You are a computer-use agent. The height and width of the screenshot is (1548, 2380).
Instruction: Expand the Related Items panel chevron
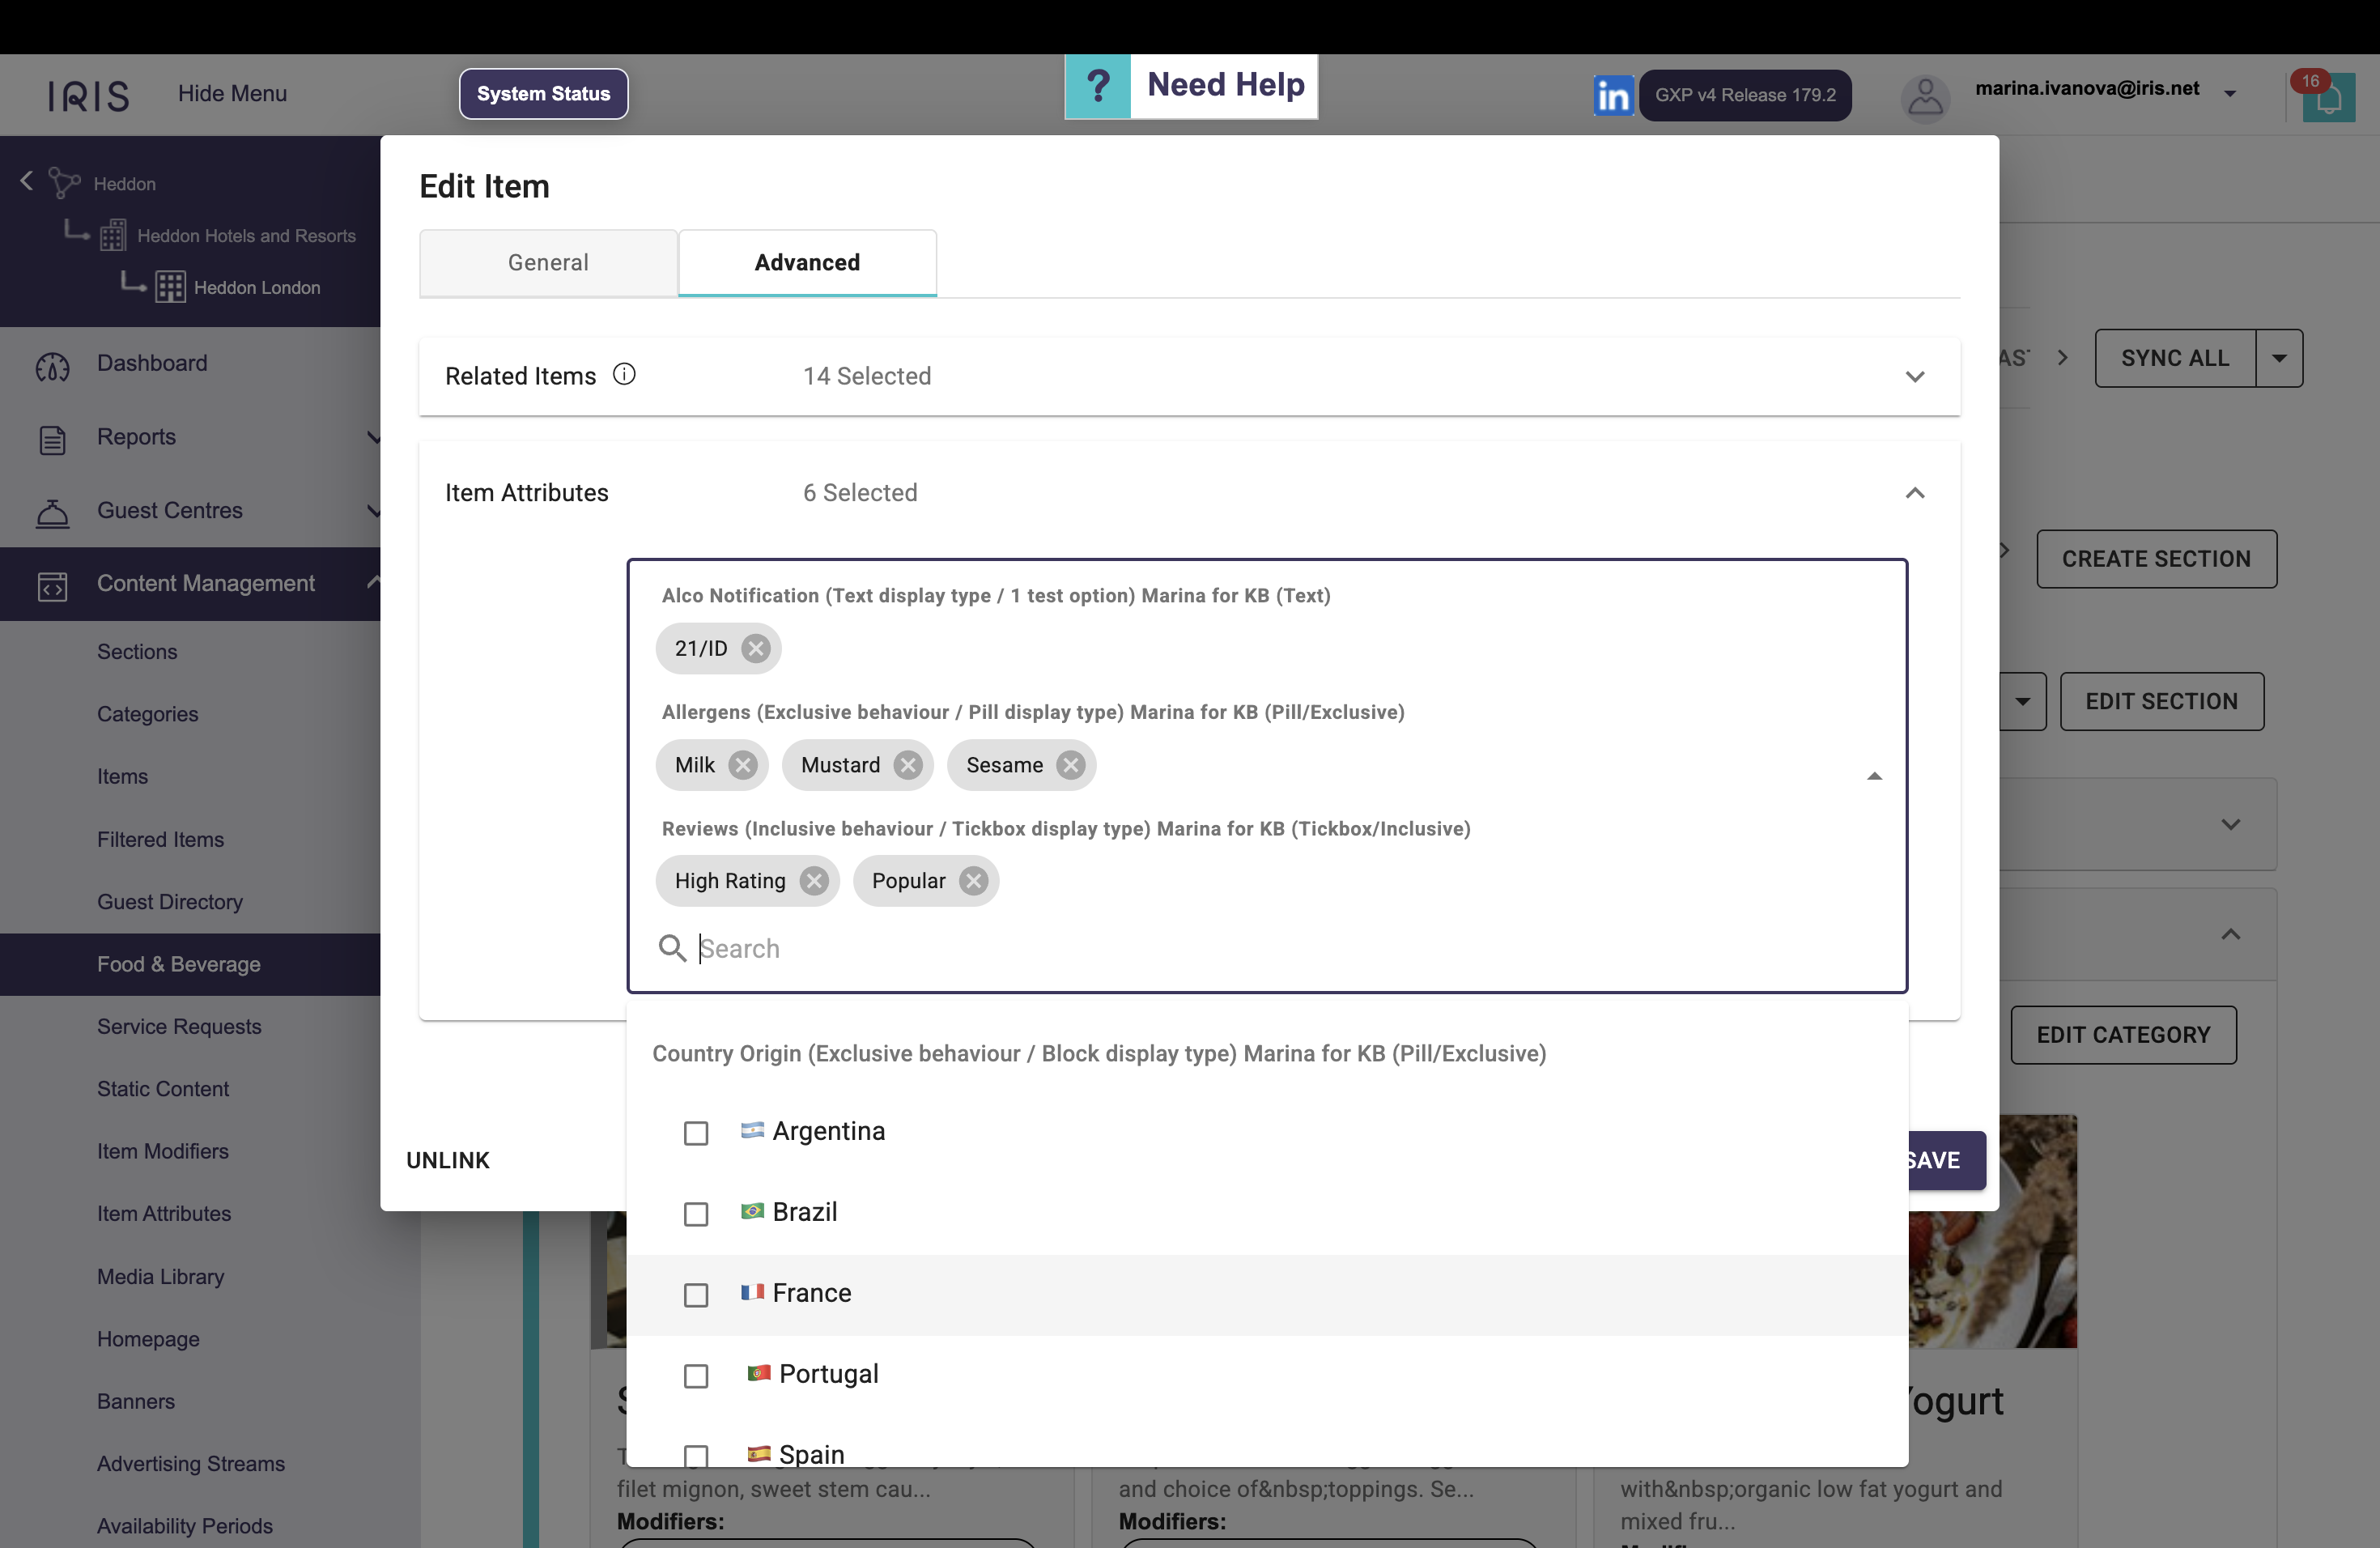(1914, 377)
